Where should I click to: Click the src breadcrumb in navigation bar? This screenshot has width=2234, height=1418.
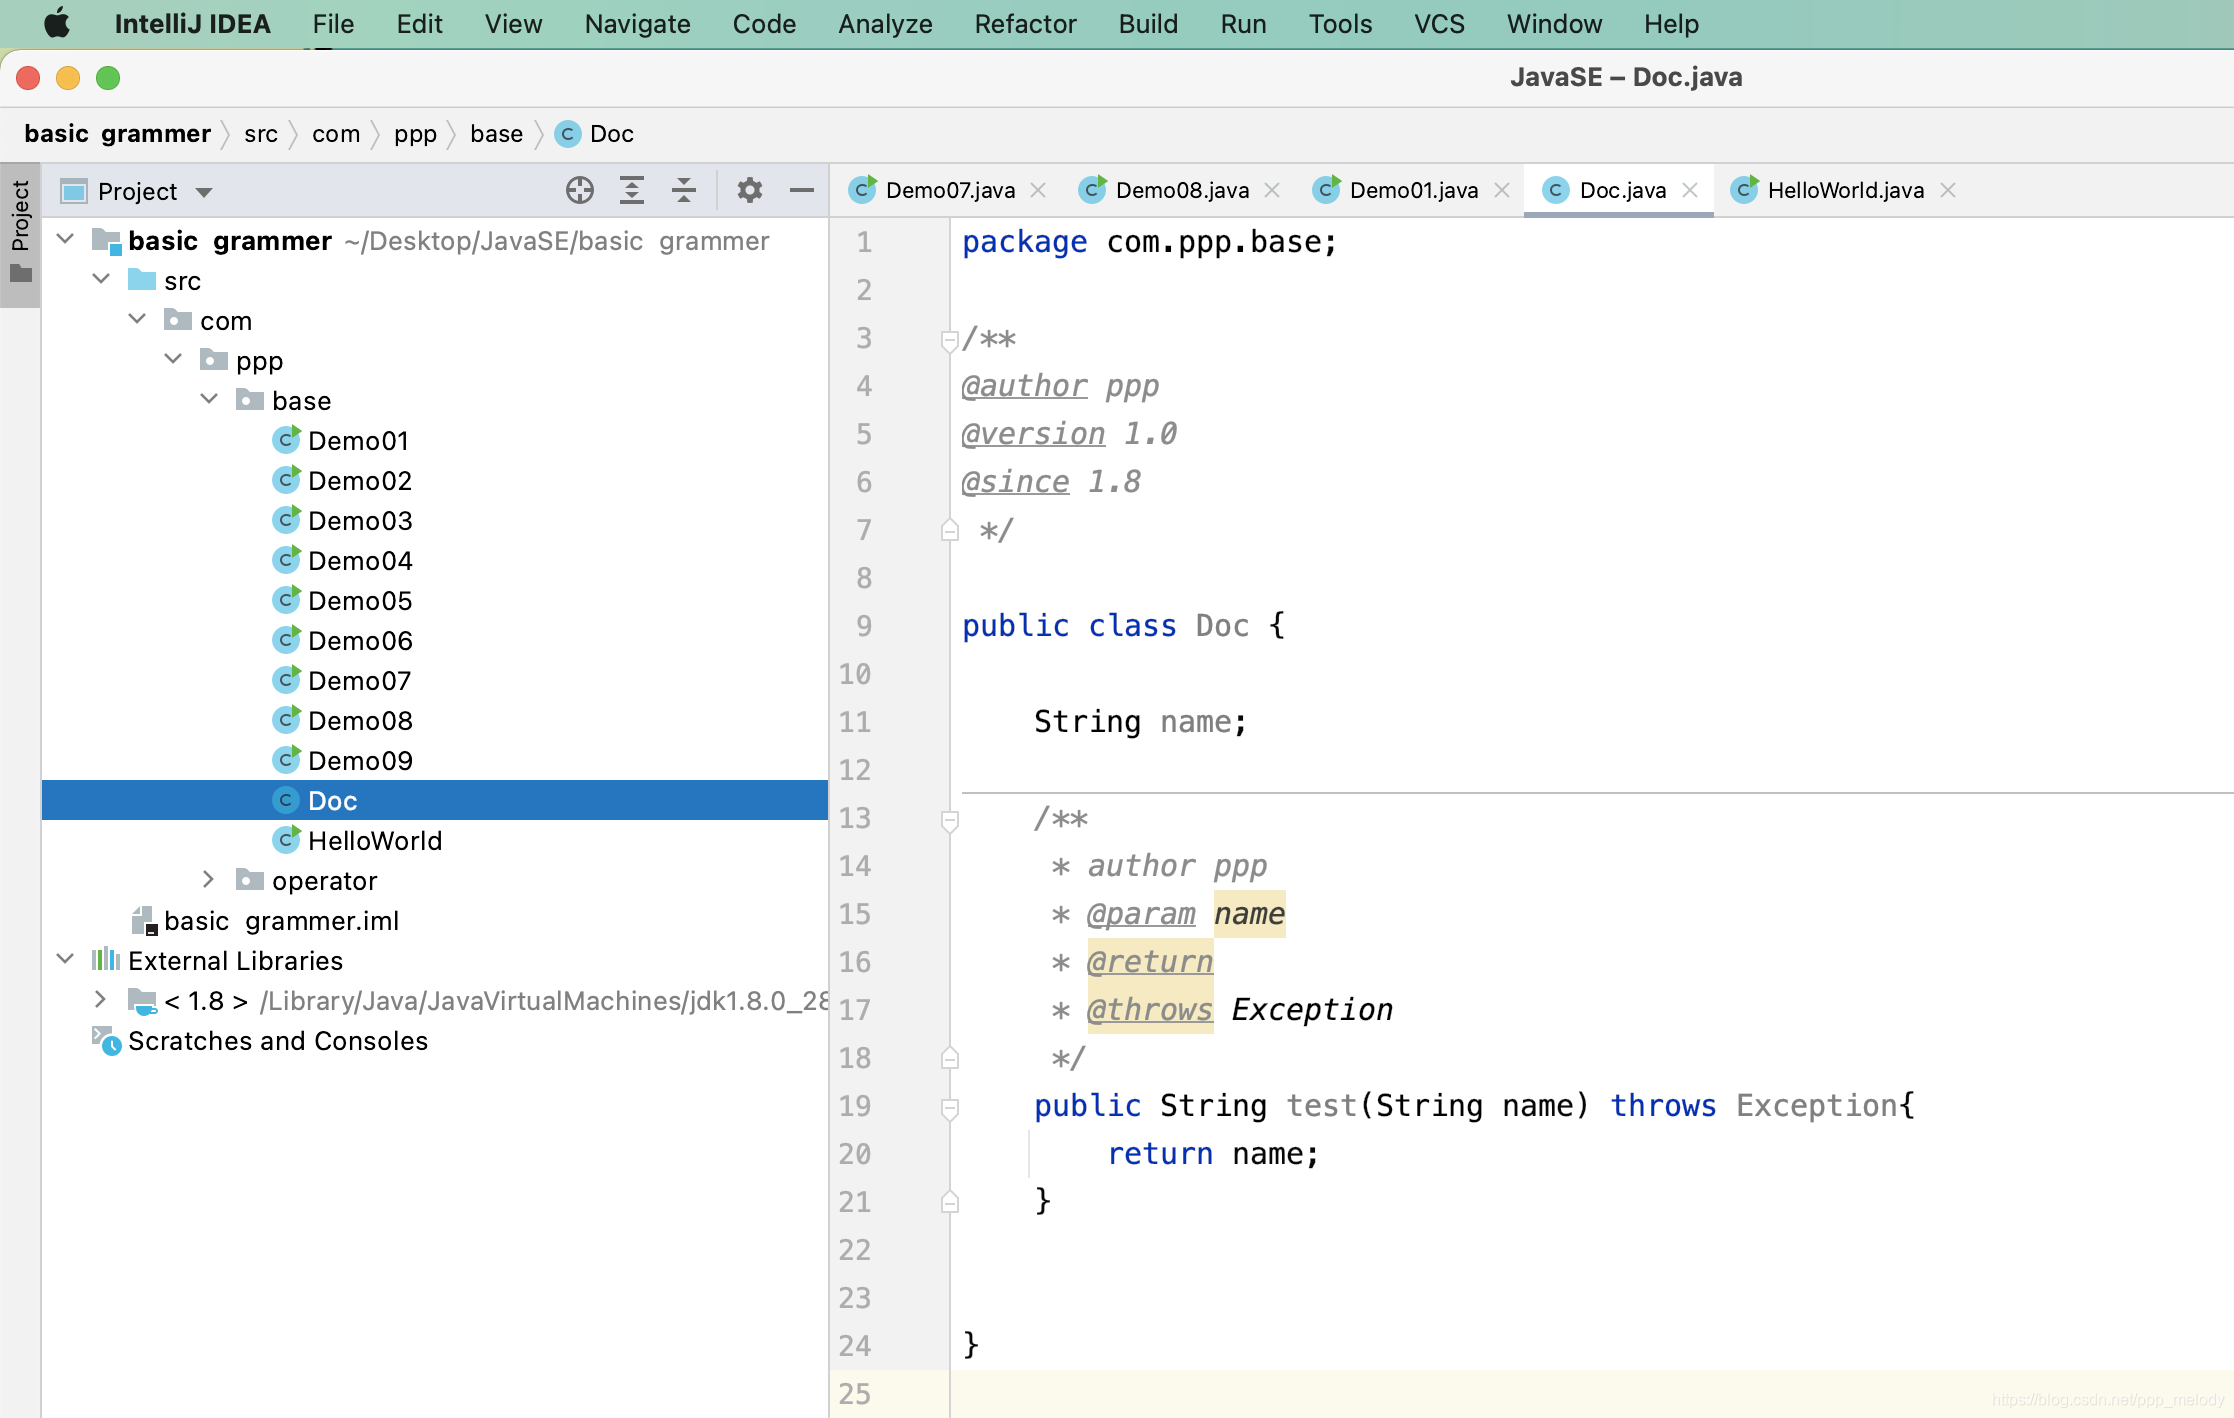(261, 134)
